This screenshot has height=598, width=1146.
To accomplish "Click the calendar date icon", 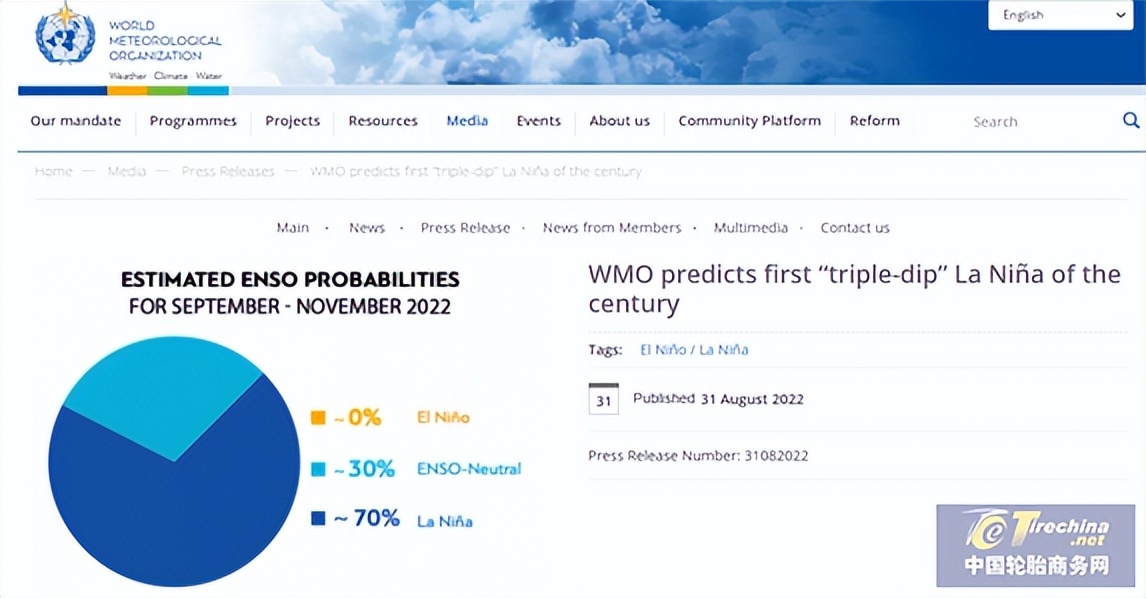I will (x=603, y=399).
